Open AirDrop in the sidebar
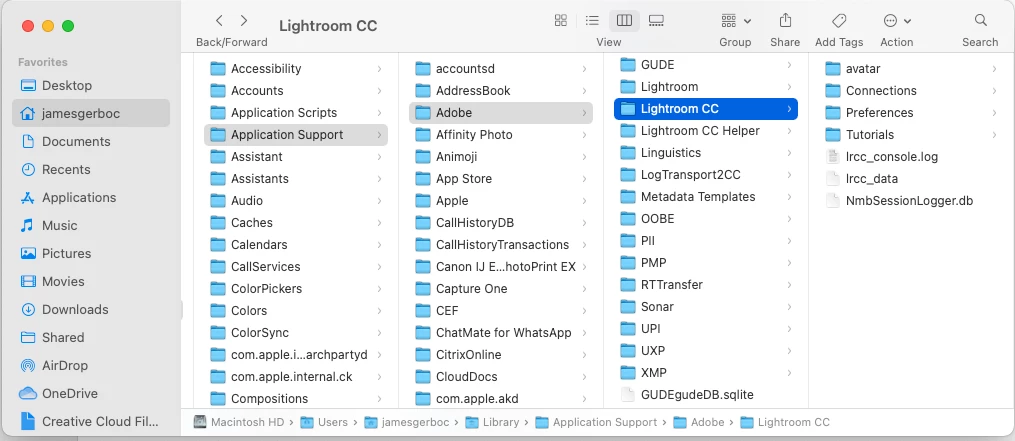1015x441 pixels. pyautogui.click(x=91, y=365)
